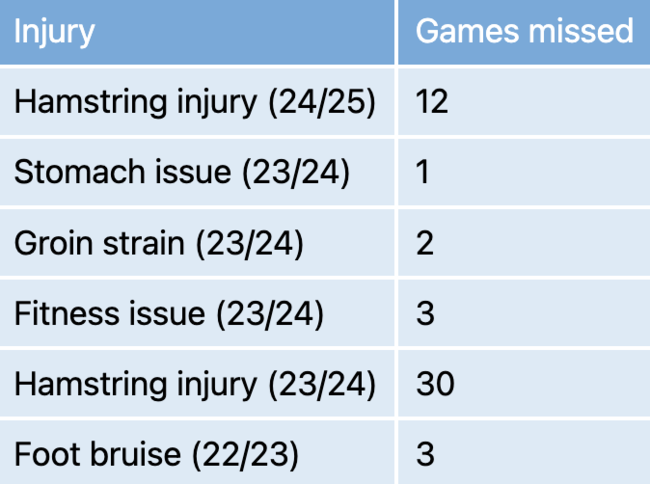
Task: Click the Fitness issue (23/24) cell
Action: coord(197,313)
